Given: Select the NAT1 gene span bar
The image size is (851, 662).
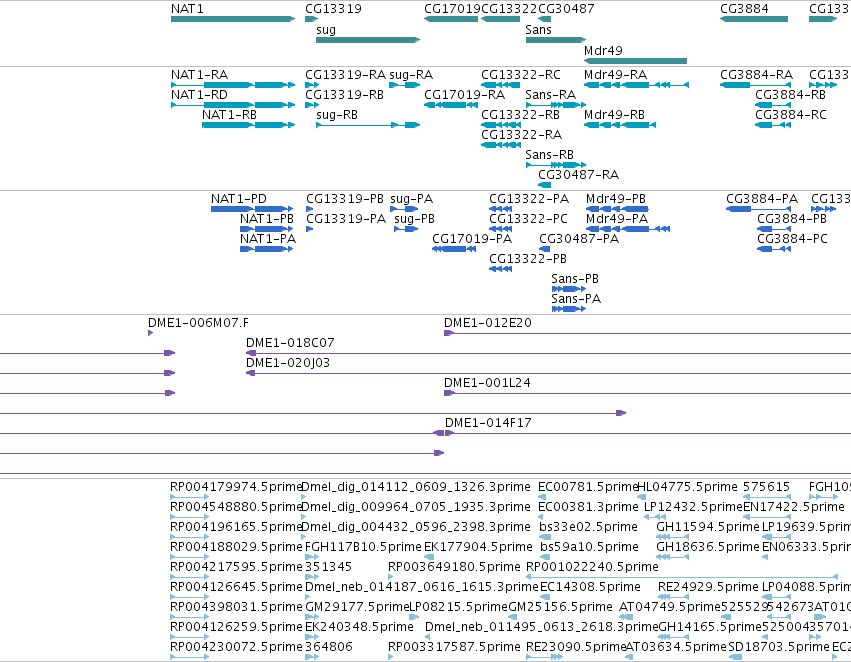Looking at the screenshot, I should point(233,19).
